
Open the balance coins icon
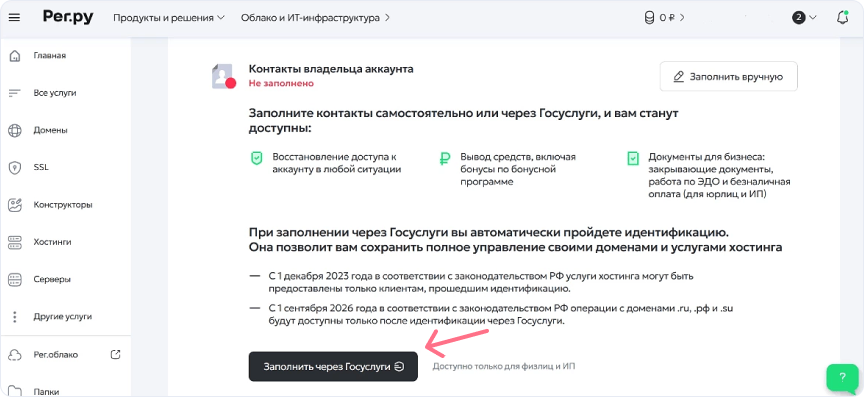(650, 18)
